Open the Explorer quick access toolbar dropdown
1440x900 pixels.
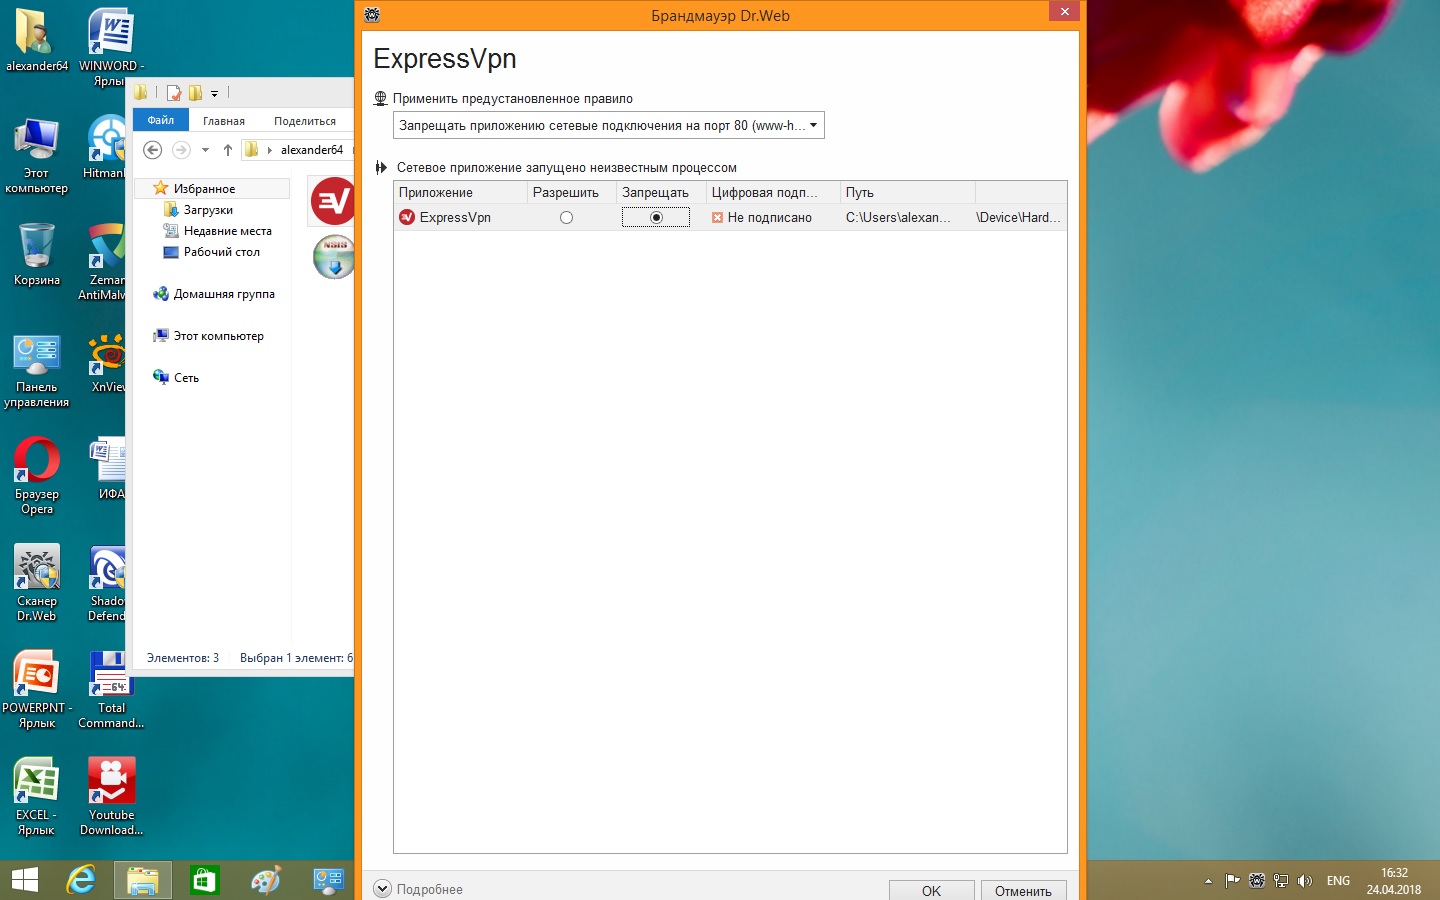tap(214, 93)
